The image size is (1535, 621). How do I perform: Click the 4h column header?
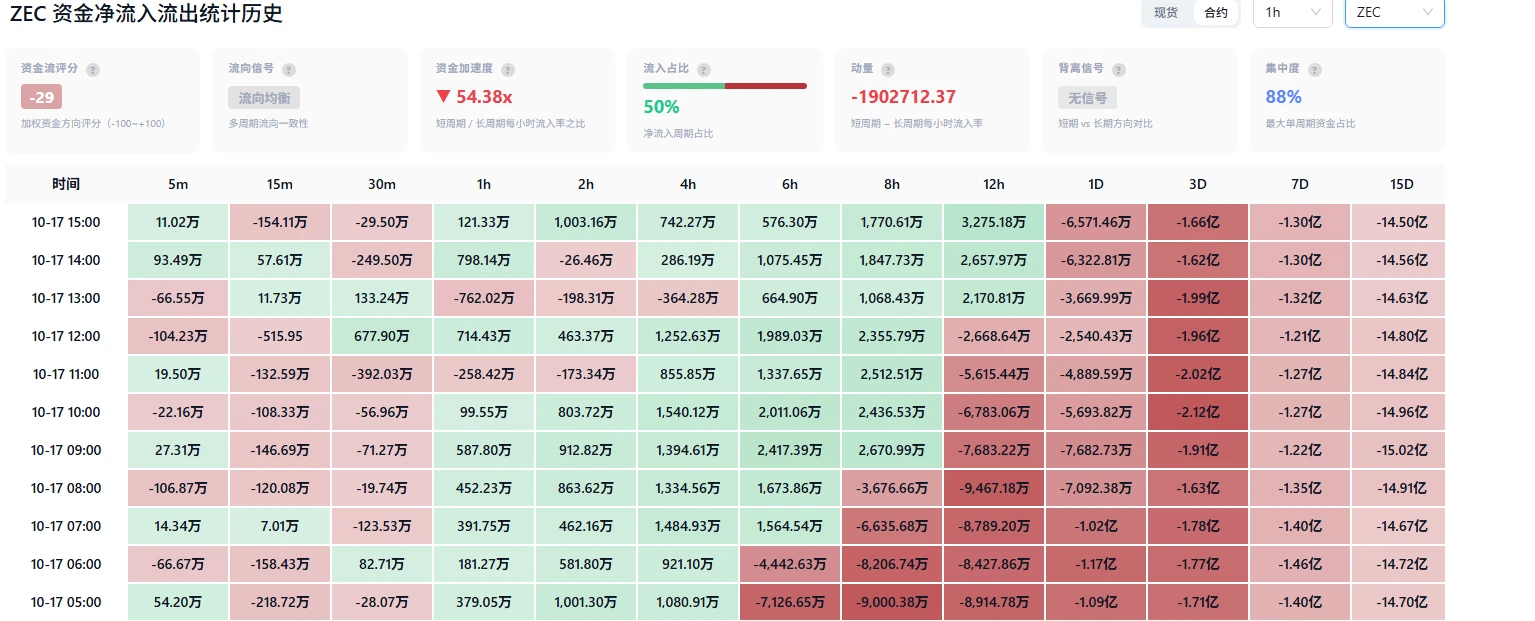pyautogui.click(x=688, y=184)
